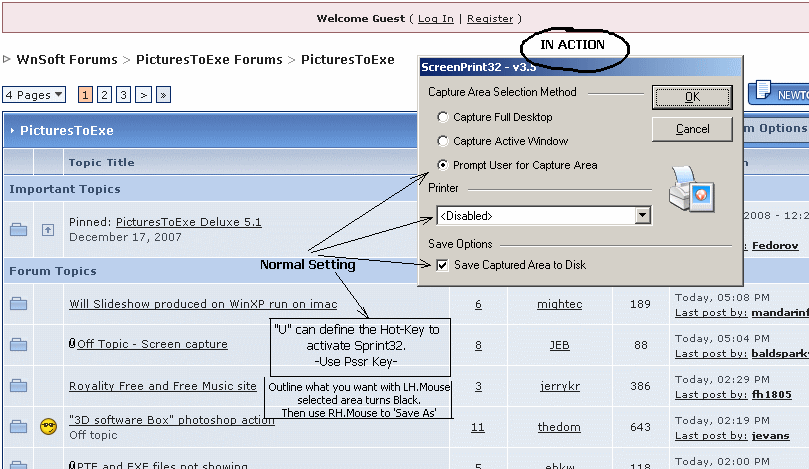
Task: Select Capture Full Desktop radio option
Action: (443, 117)
